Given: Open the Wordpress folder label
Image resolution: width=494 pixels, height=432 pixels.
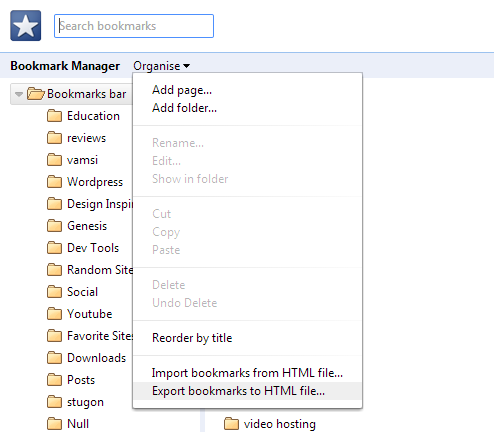Looking at the screenshot, I should pyautogui.click(x=95, y=182).
